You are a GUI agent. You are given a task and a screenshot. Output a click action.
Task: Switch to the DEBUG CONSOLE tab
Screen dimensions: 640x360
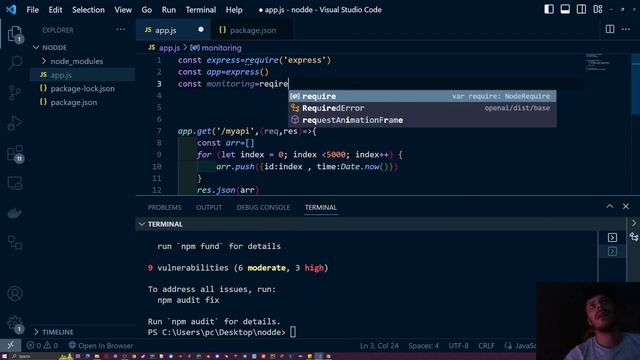(x=263, y=207)
